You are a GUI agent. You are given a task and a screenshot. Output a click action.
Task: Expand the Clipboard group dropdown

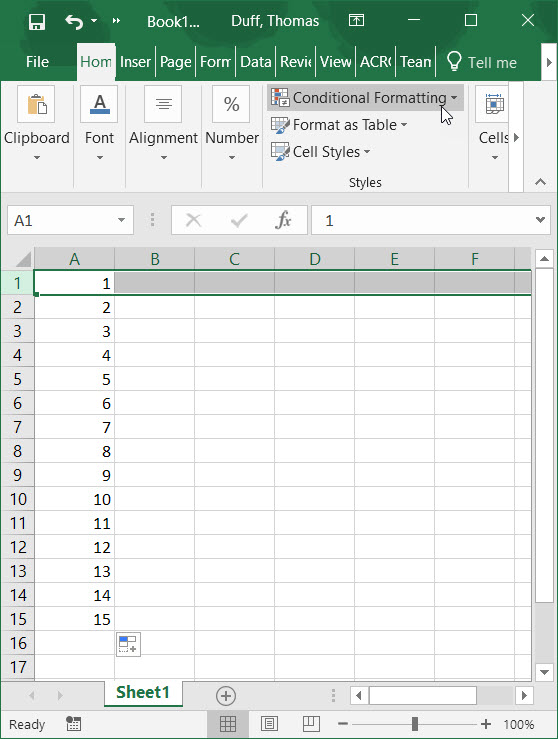[x=37, y=157]
